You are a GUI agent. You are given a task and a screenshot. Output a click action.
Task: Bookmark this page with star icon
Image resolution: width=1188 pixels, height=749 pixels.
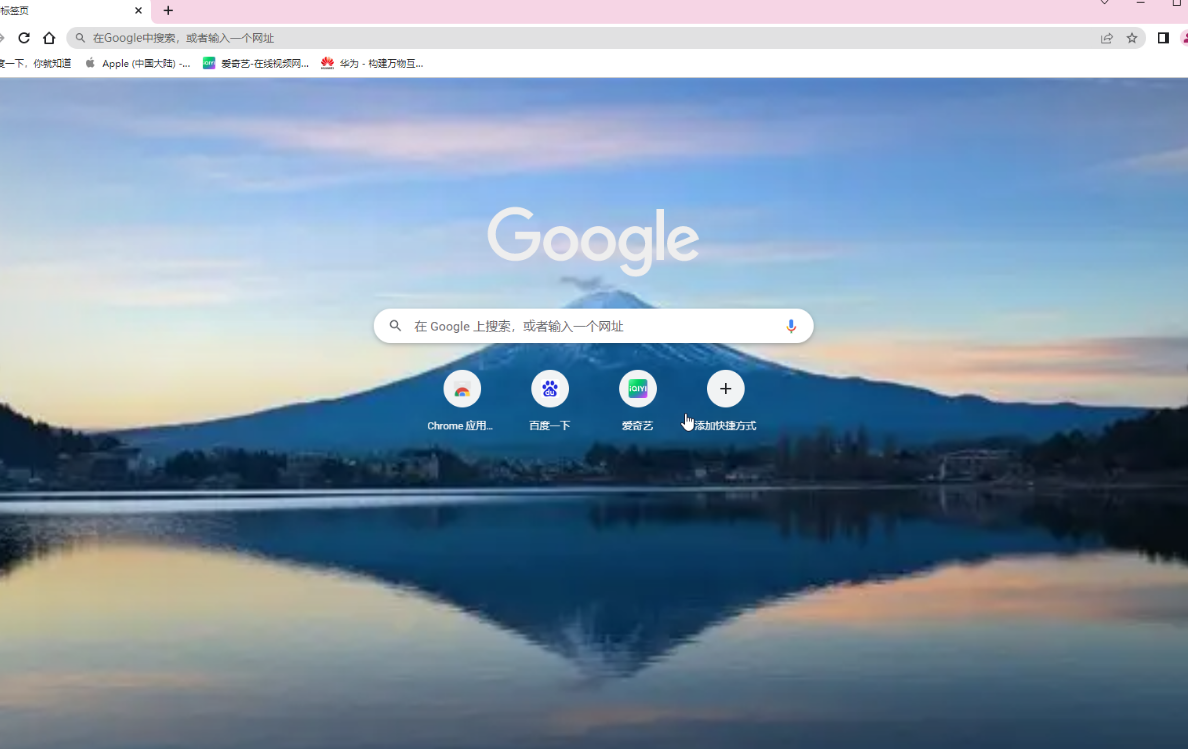click(1132, 38)
